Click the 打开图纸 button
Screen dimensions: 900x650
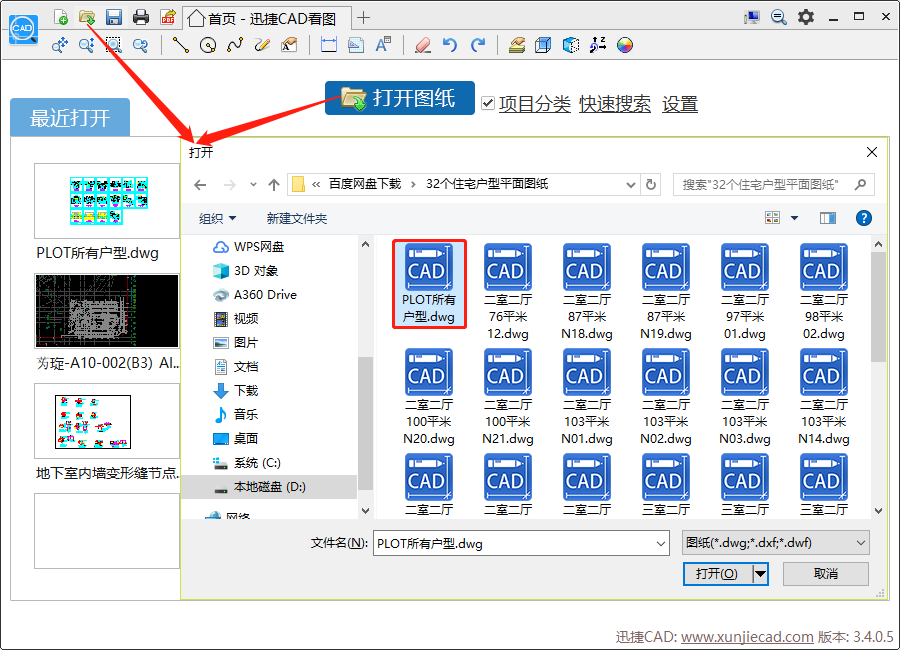coord(399,98)
